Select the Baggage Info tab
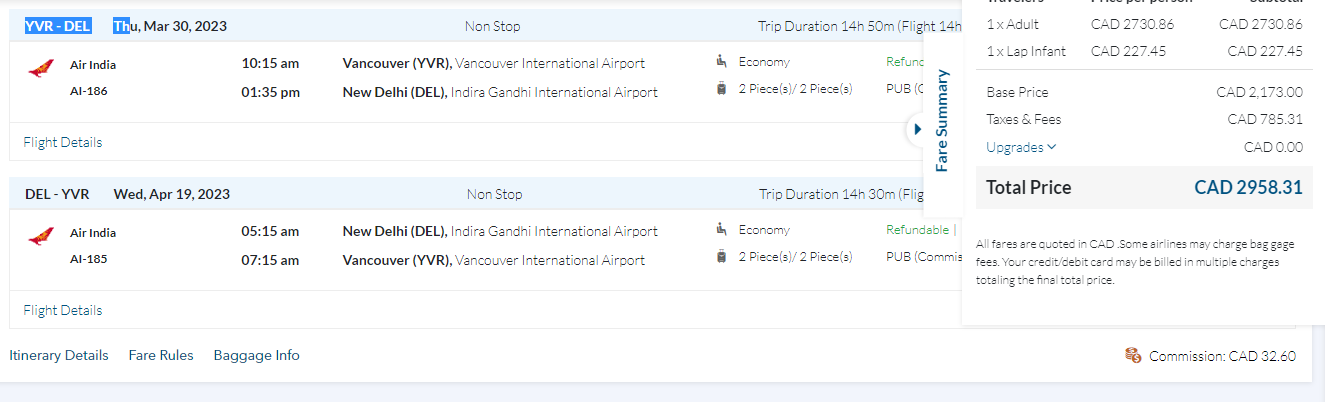 [256, 355]
